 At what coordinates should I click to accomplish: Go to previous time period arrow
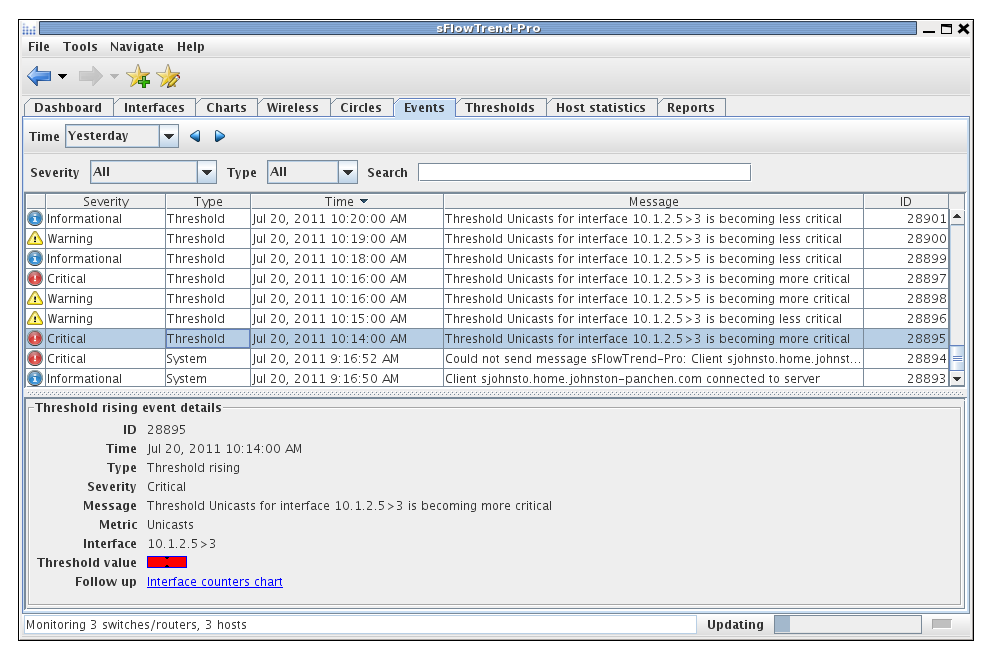(x=195, y=136)
